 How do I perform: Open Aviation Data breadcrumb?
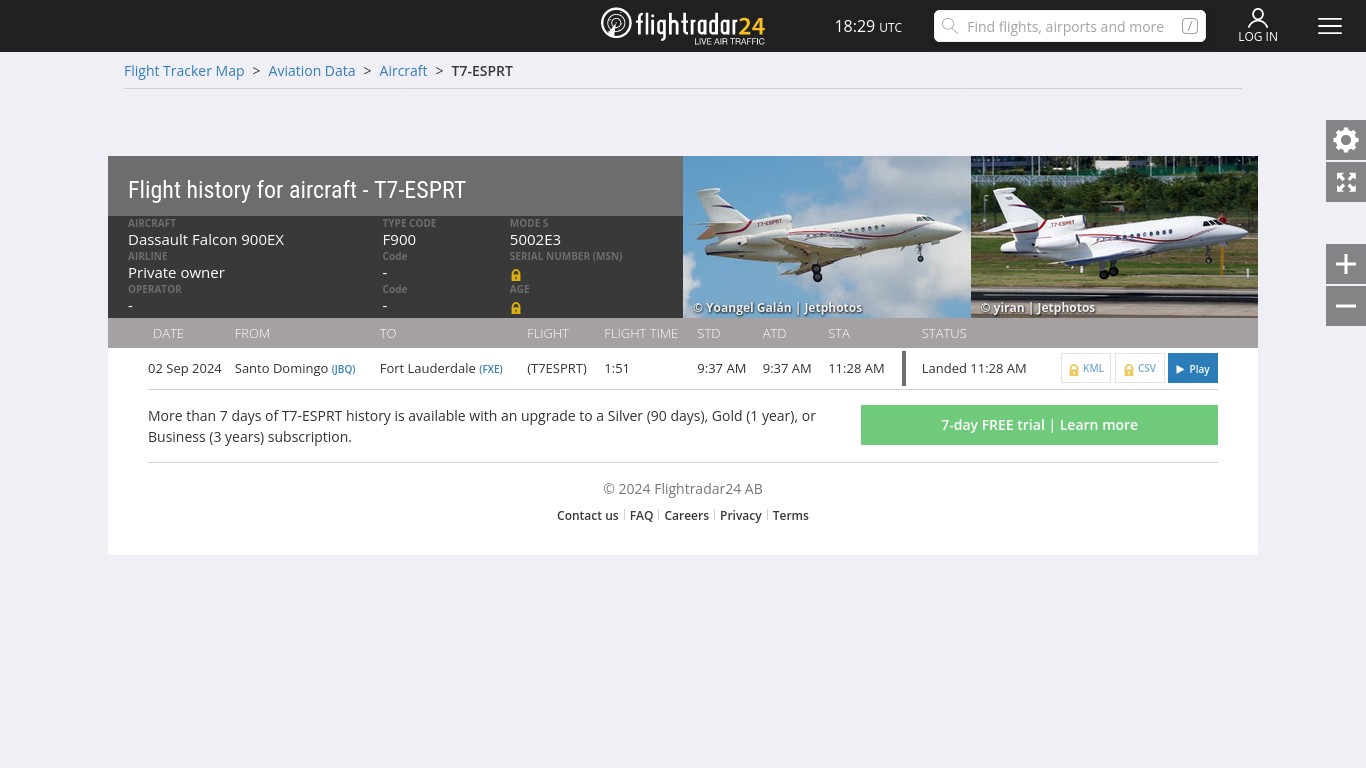tap(312, 71)
